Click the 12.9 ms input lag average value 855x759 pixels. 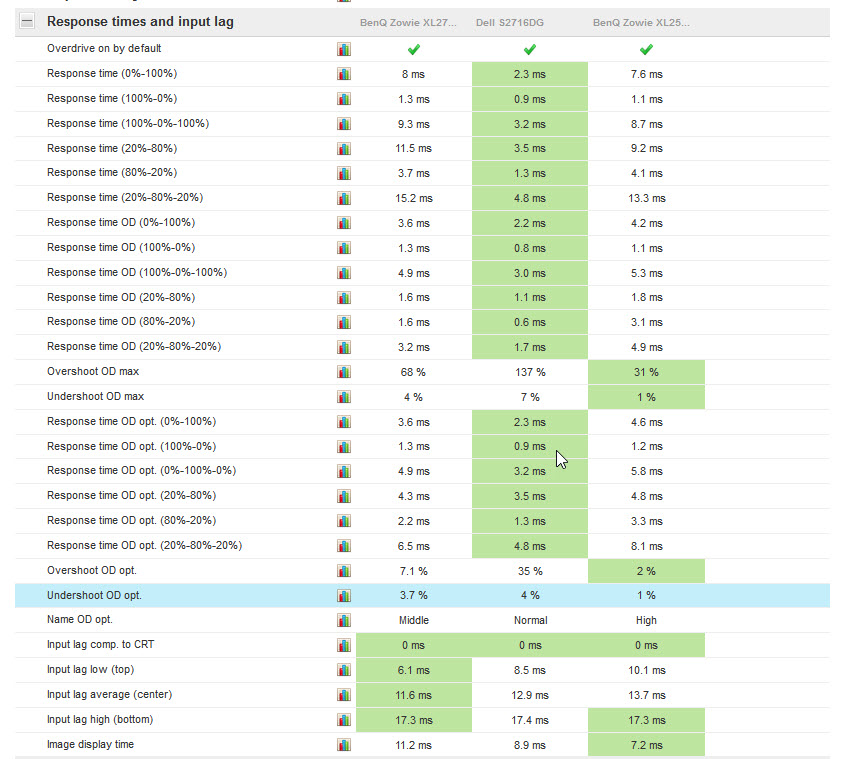[530, 695]
